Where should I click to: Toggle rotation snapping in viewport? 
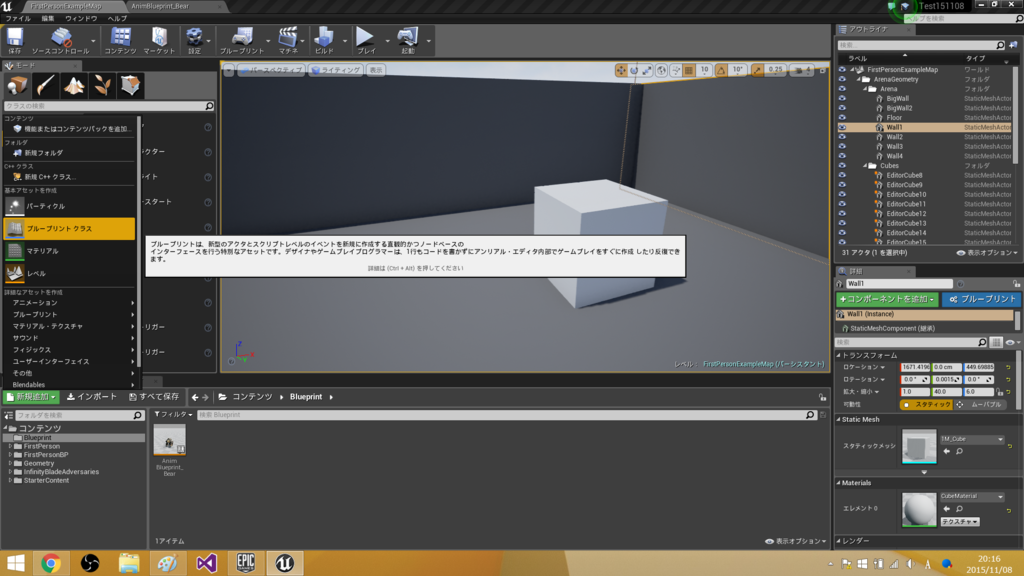click(721, 70)
